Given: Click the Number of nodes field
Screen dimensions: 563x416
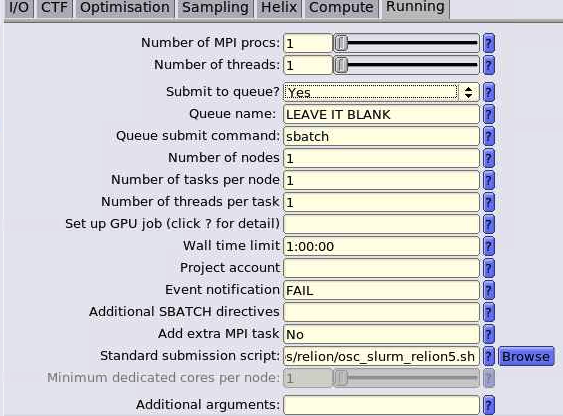Looking at the screenshot, I should 381,158.
